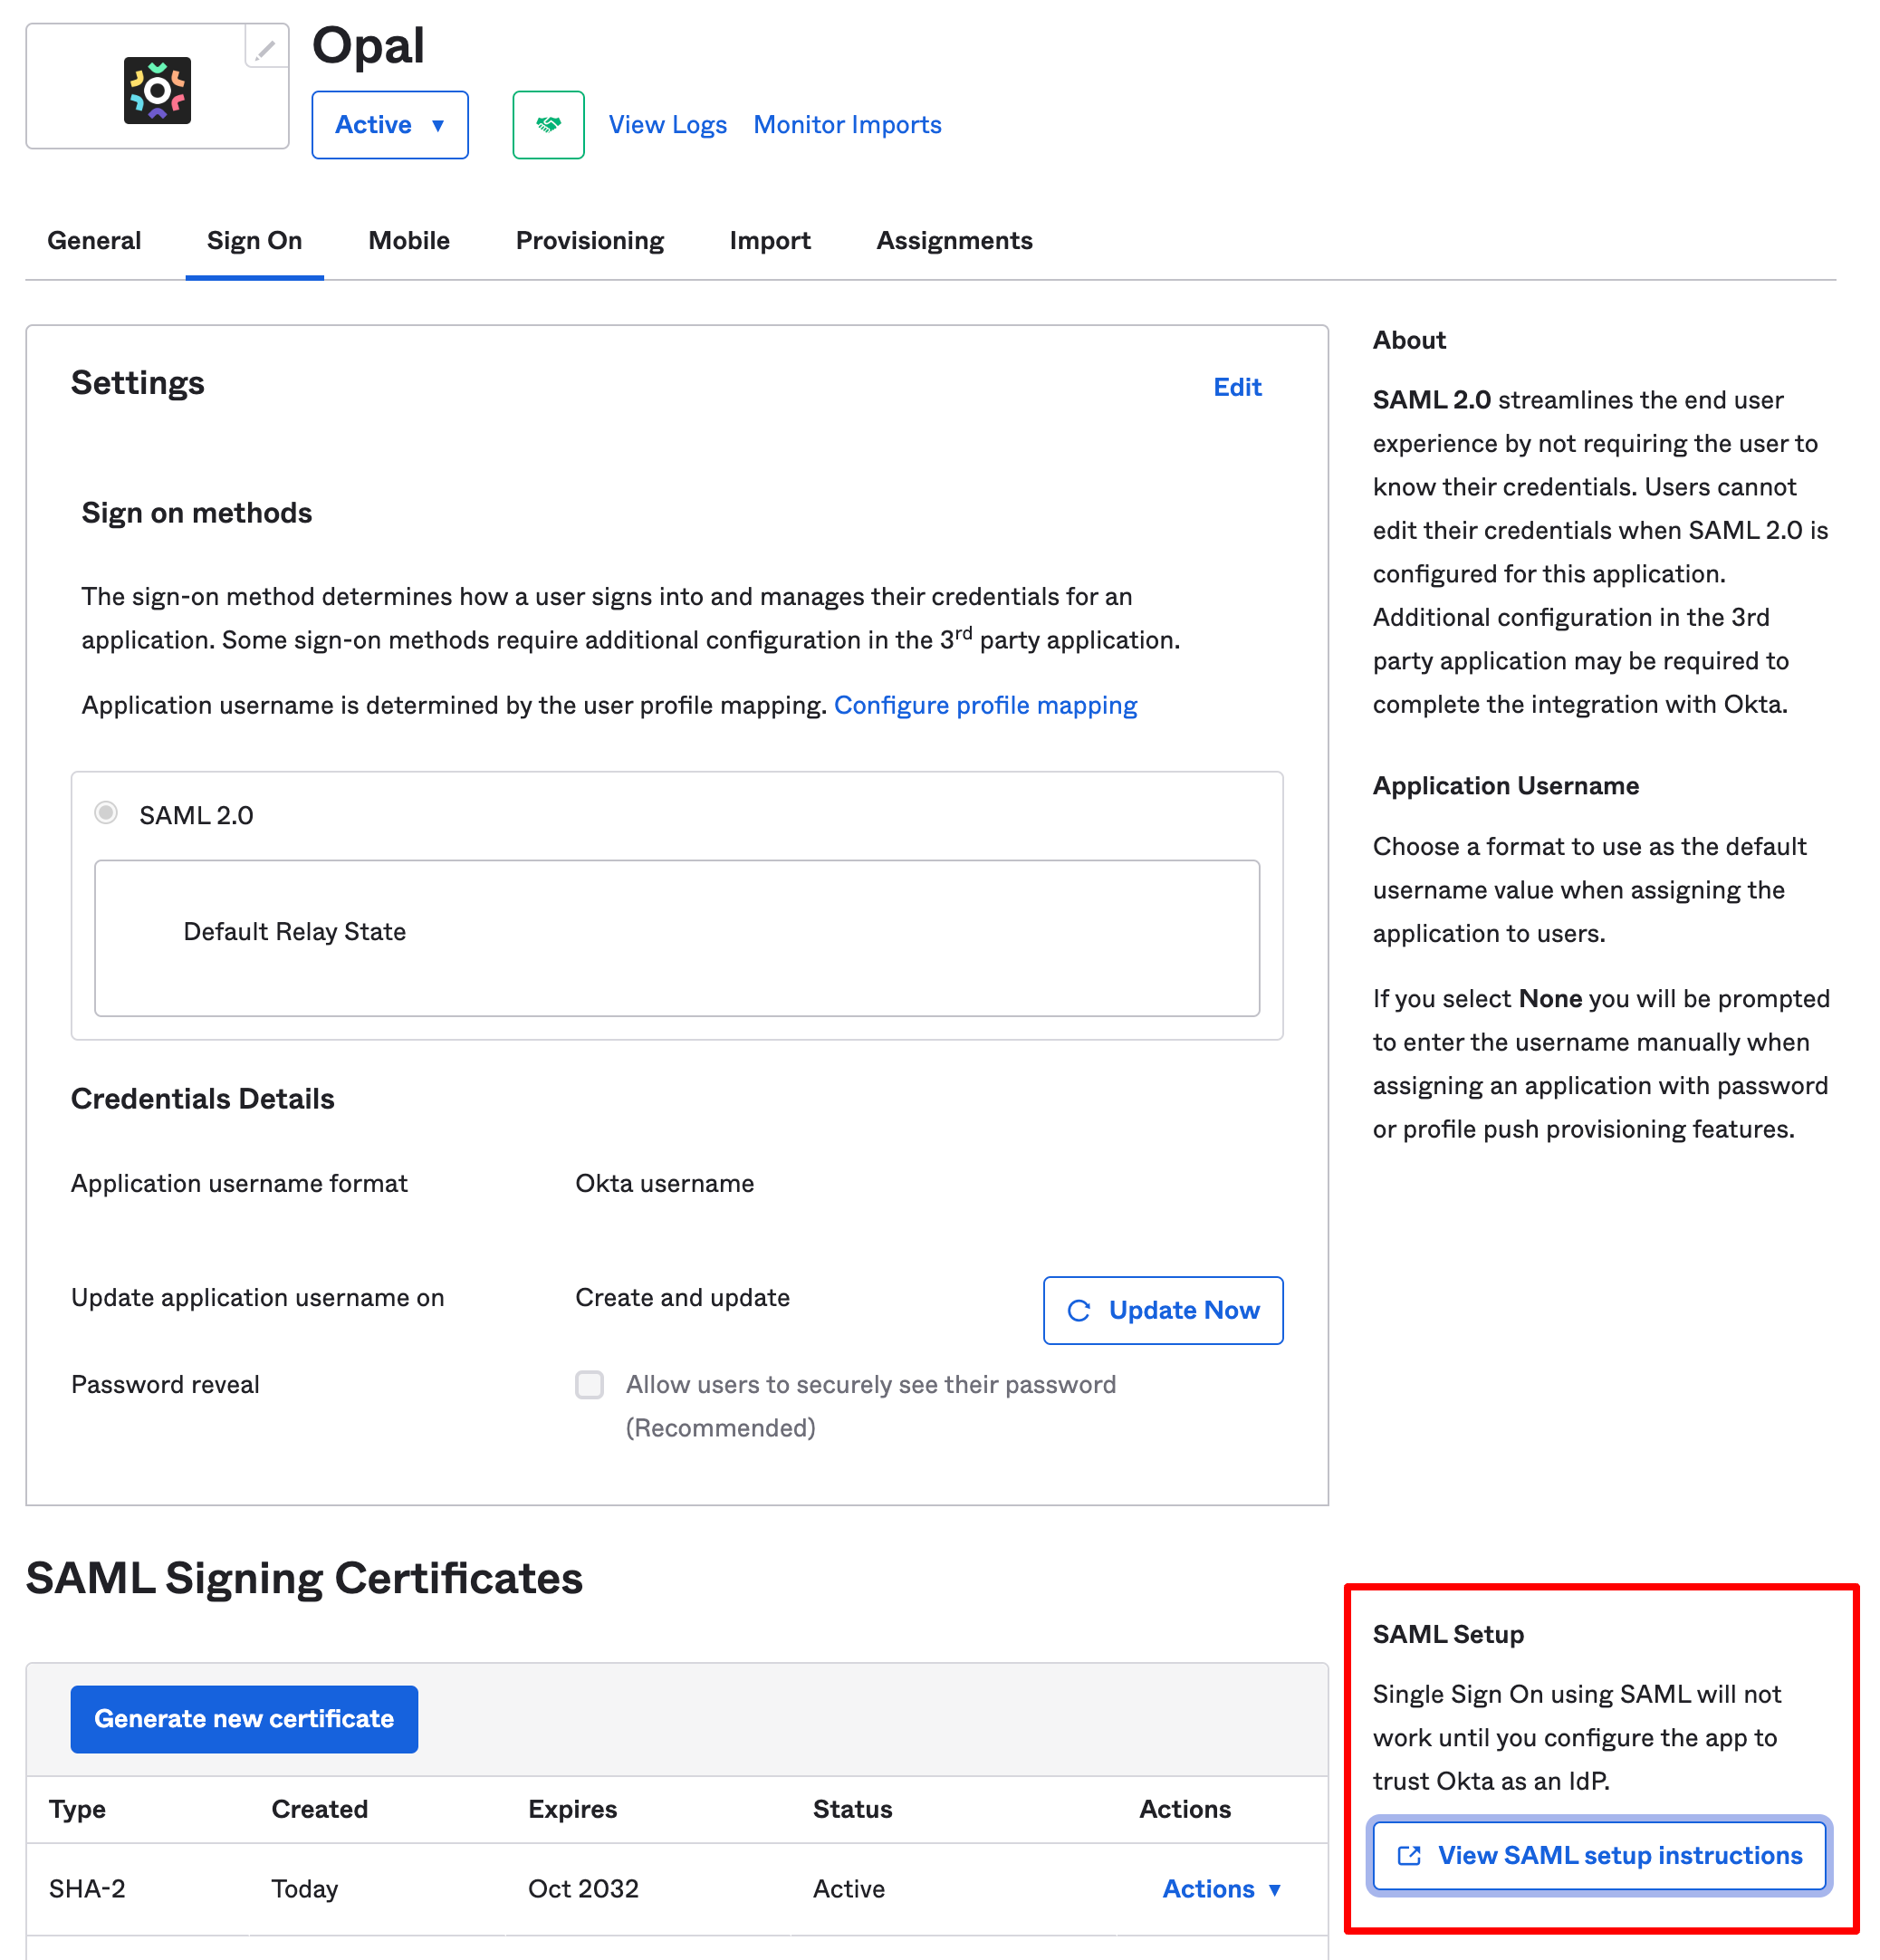Open Monitor Imports link
Screen dimensions: 1880x1960
coord(847,125)
